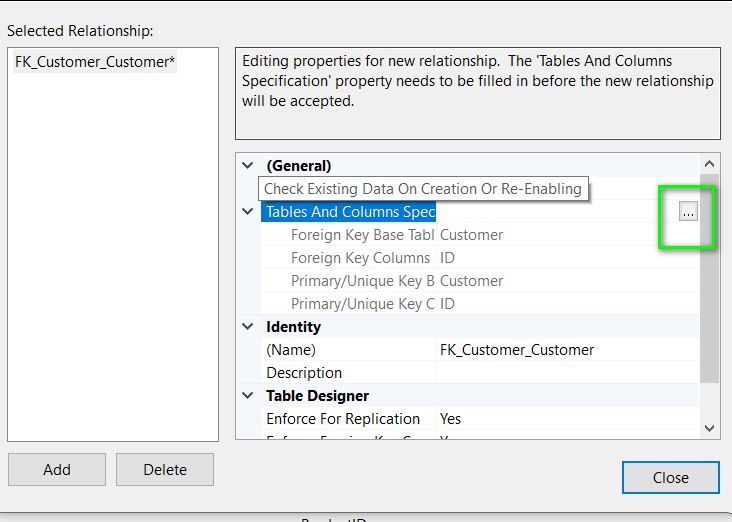Image resolution: width=732 pixels, height=522 pixels.
Task: Click the empty Description value field
Action: coord(566,373)
